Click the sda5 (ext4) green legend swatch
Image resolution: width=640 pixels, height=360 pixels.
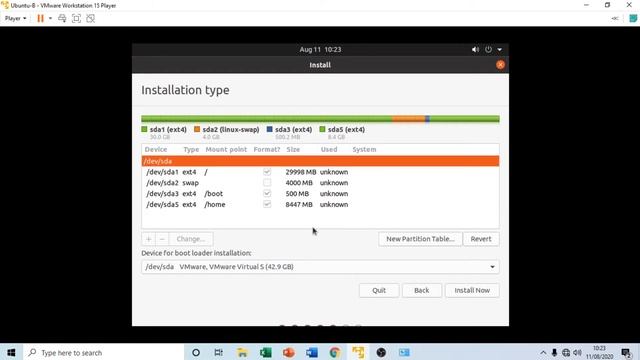(x=322, y=129)
